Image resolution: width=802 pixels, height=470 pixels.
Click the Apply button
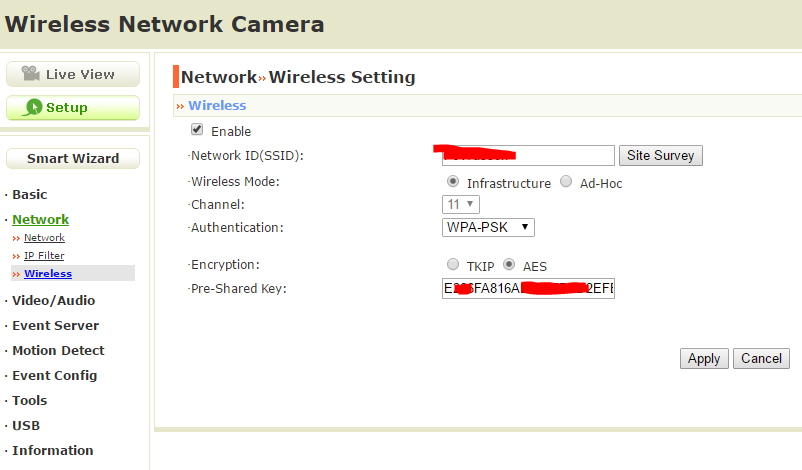(x=704, y=358)
